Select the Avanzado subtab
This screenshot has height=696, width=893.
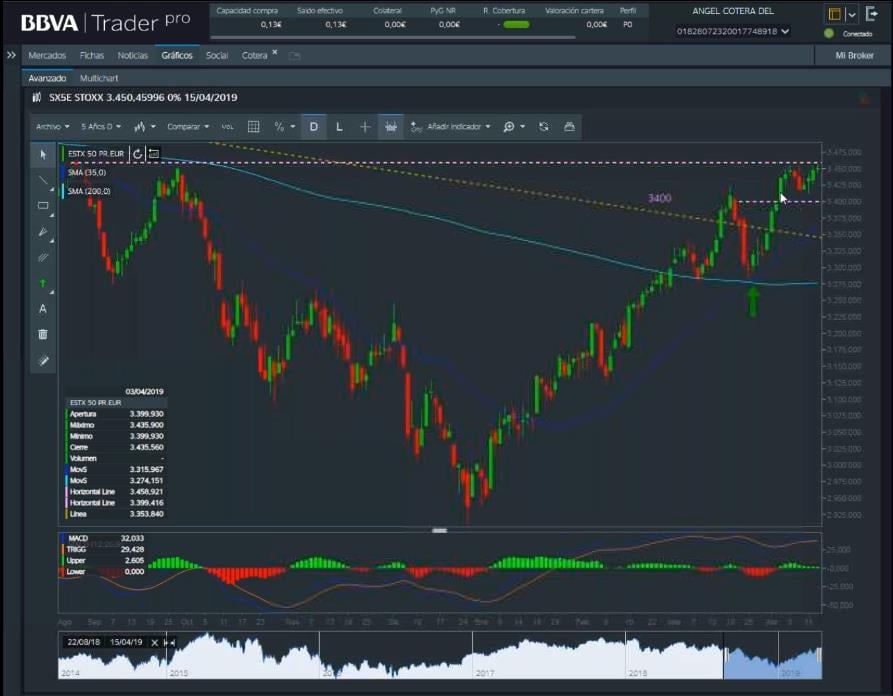47,78
